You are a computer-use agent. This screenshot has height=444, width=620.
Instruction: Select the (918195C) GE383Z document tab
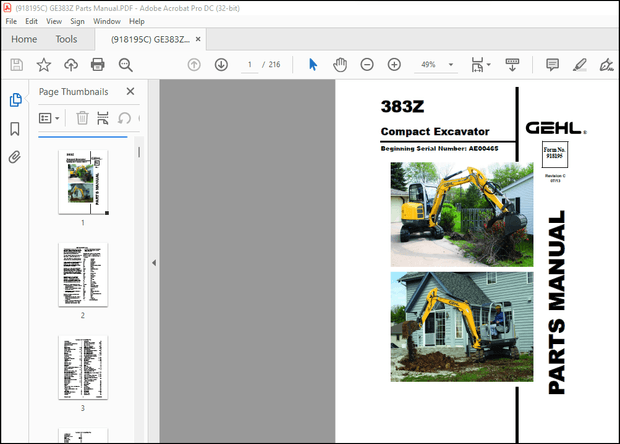(x=150, y=39)
